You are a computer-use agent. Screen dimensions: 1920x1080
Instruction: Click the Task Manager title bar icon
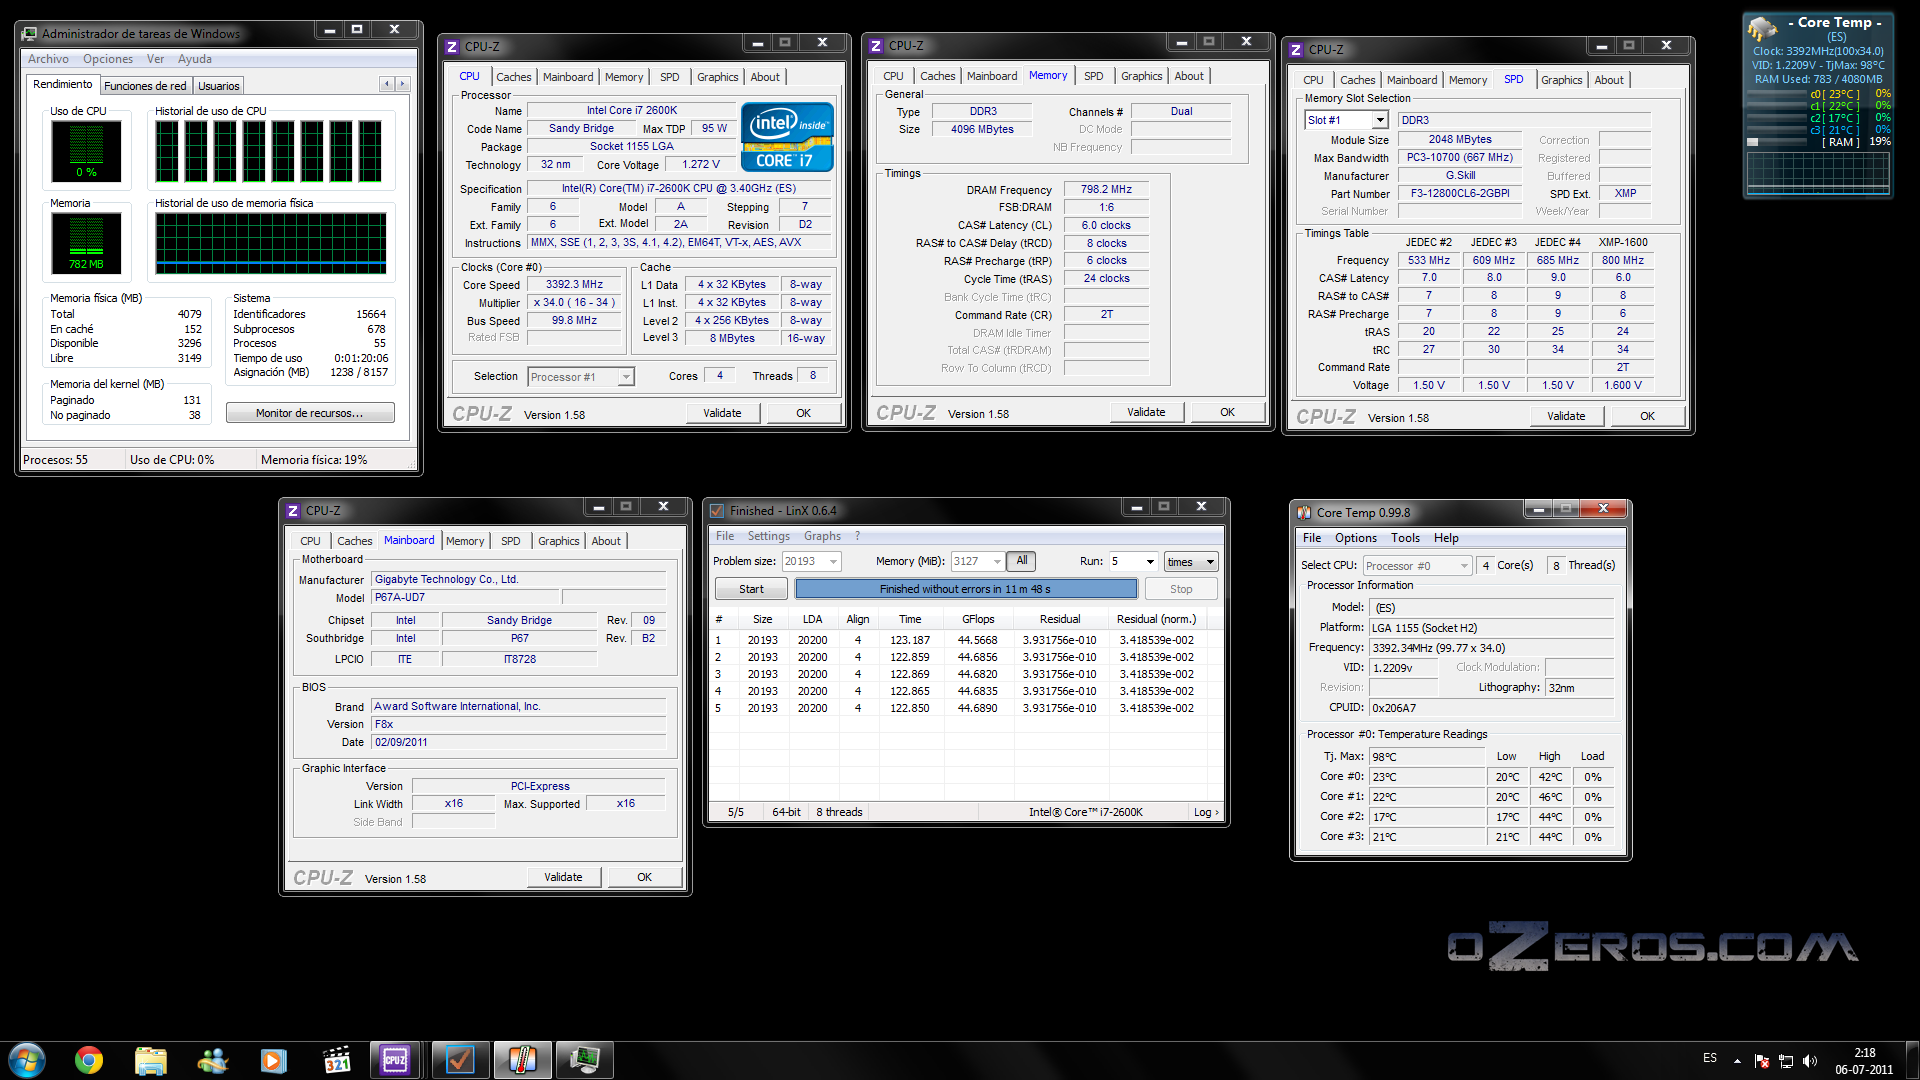pos(30,34)
